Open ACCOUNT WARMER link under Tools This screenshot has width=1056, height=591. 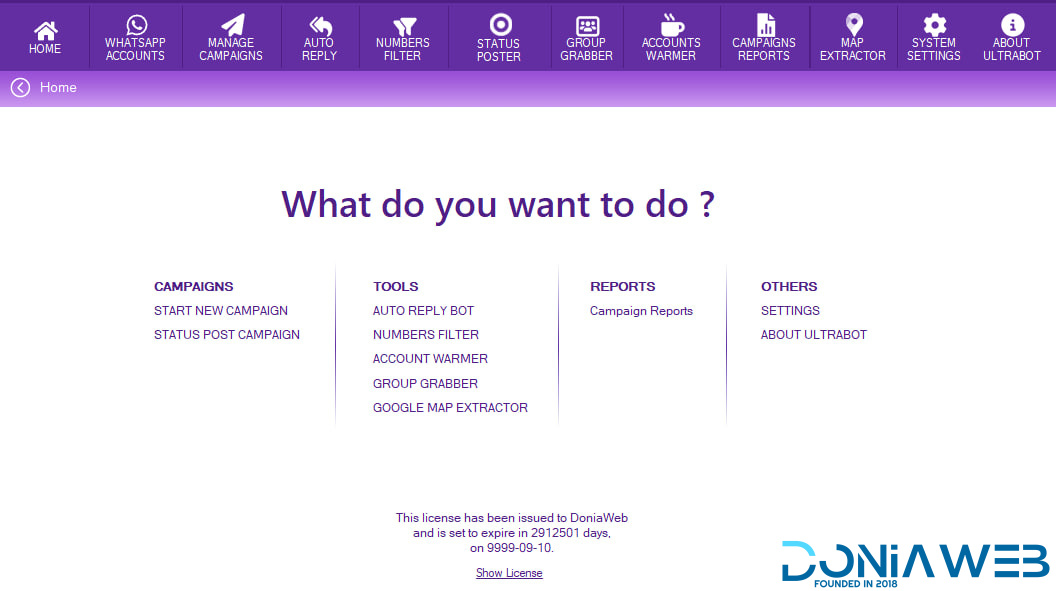[430, 359]
